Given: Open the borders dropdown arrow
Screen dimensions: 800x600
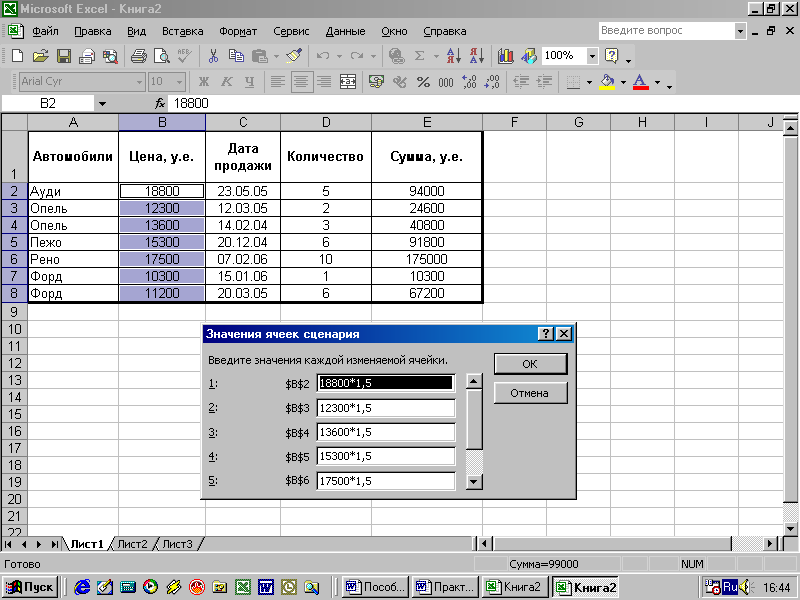Looking at the screenshot, I should (589, 82).
